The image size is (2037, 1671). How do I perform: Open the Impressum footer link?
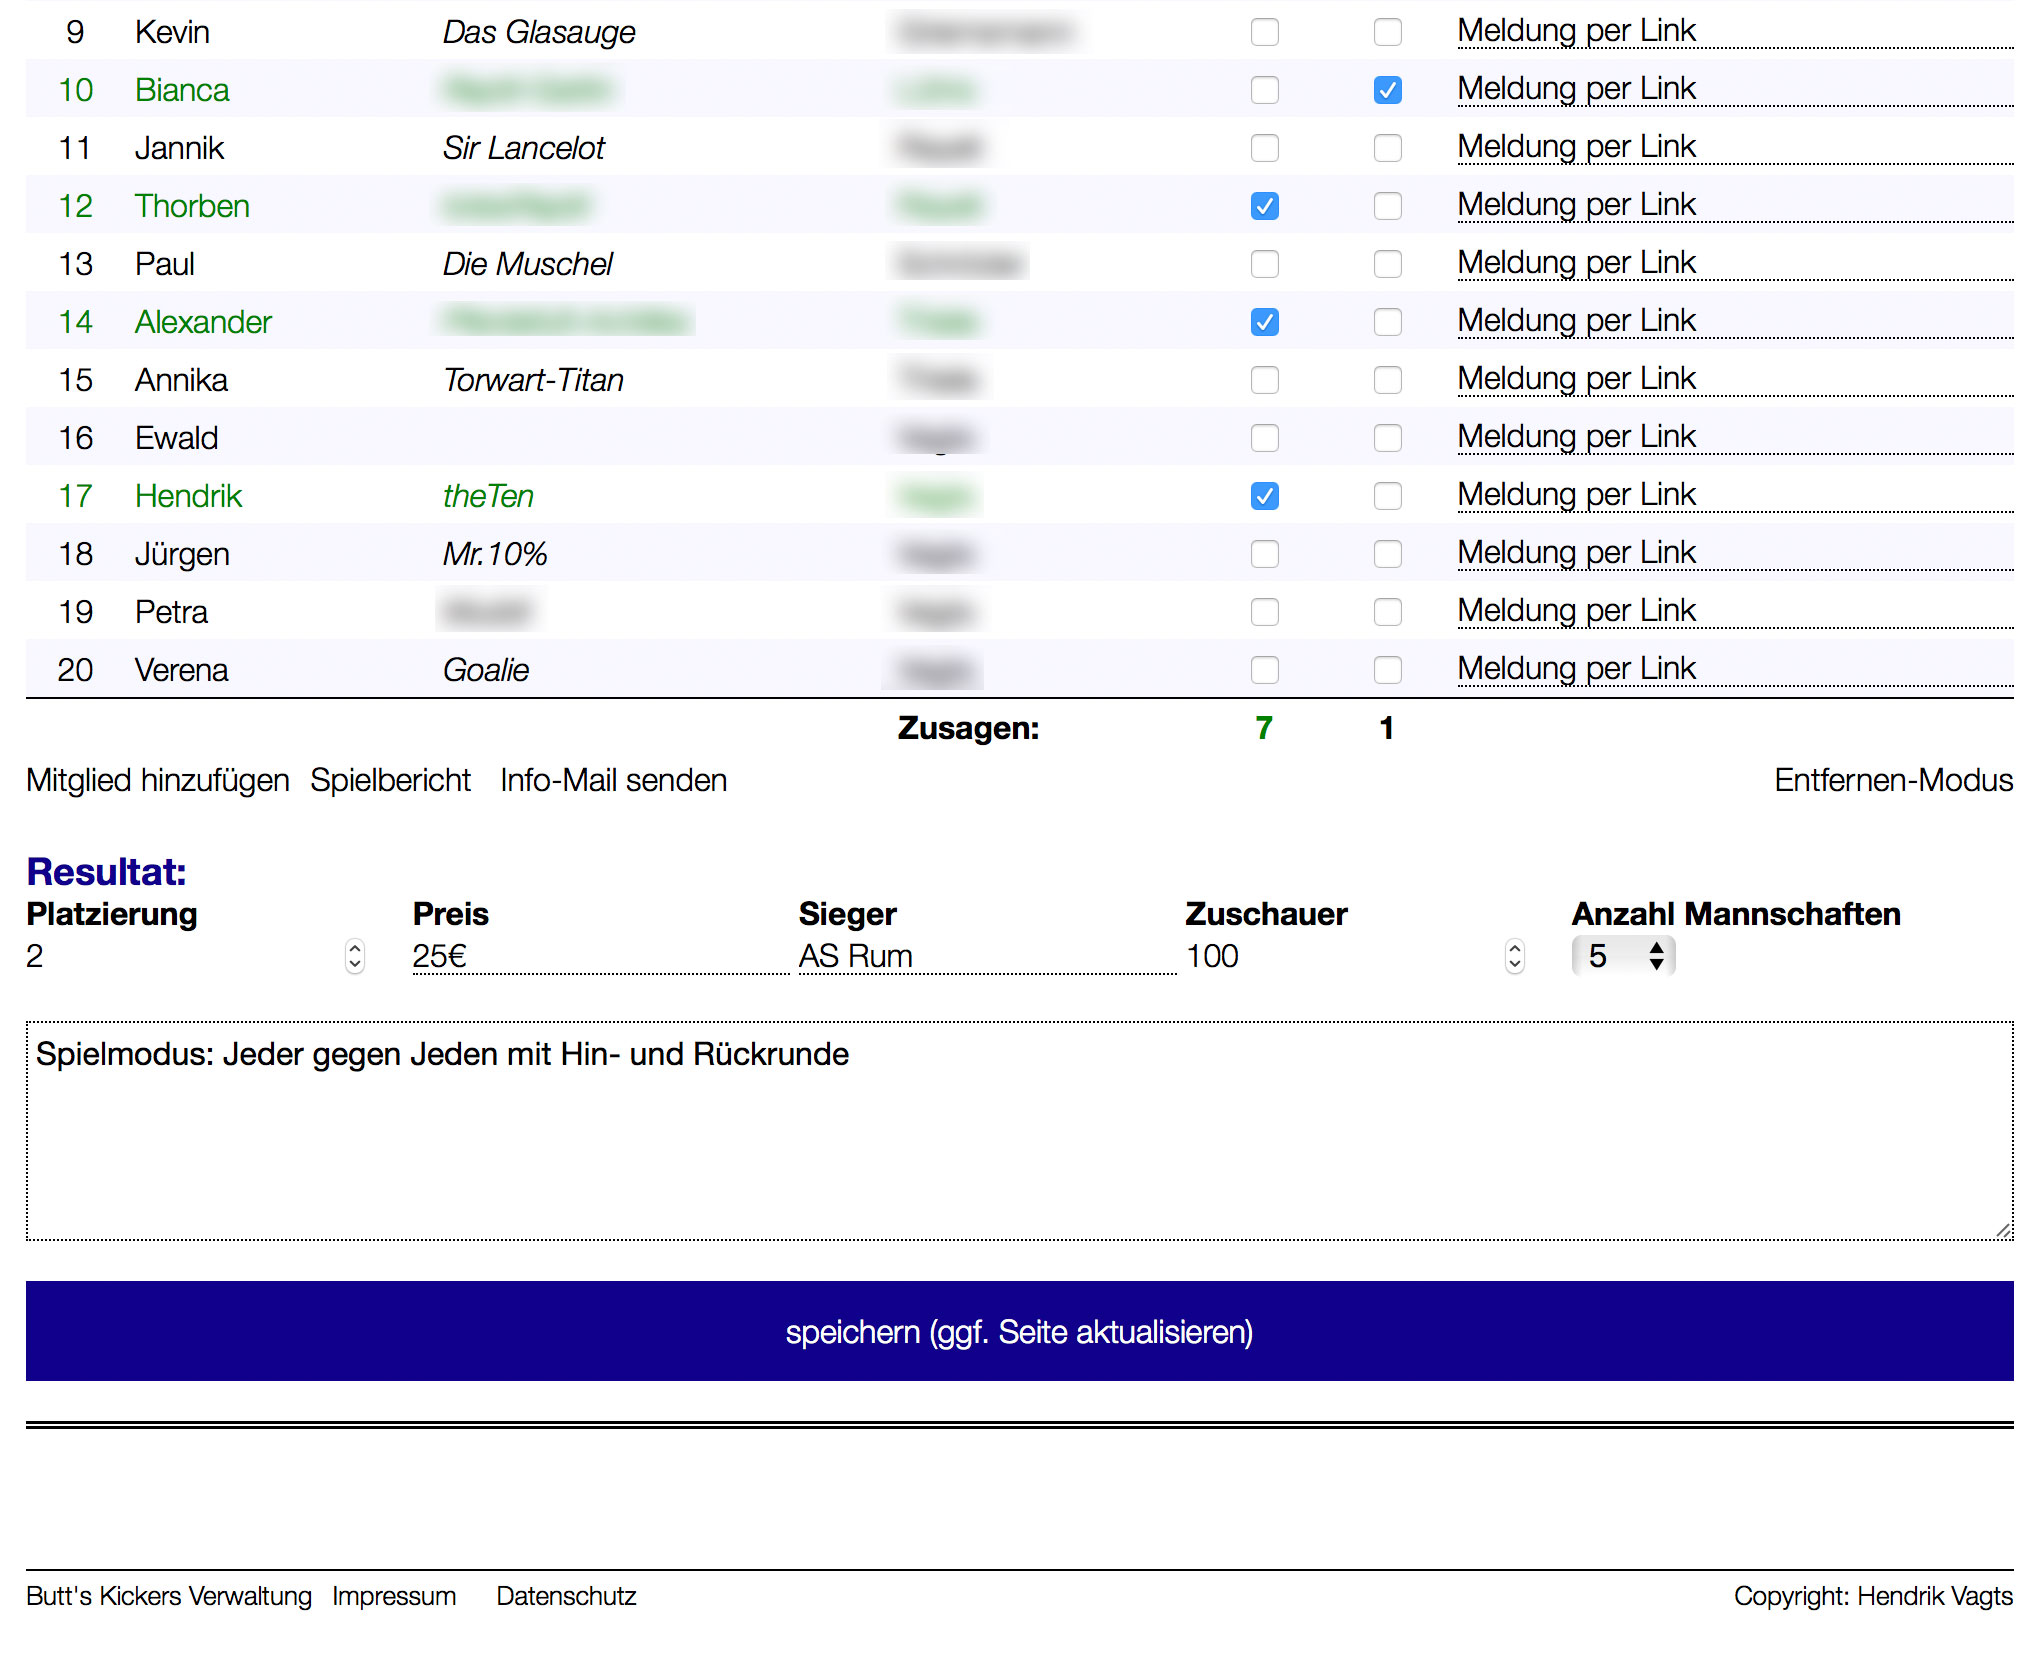coord(394,1596)
